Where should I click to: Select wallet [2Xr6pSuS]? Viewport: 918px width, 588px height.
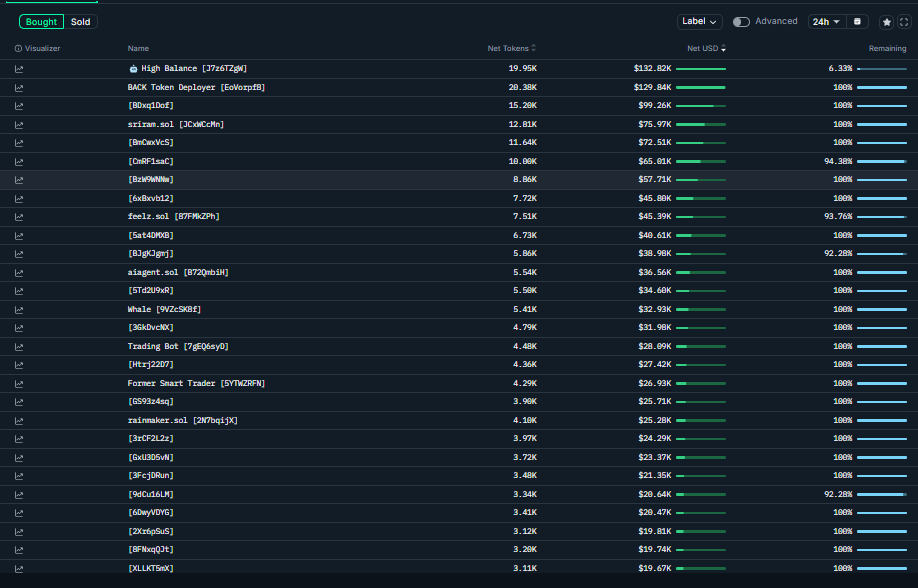click(x=150, y=531)
